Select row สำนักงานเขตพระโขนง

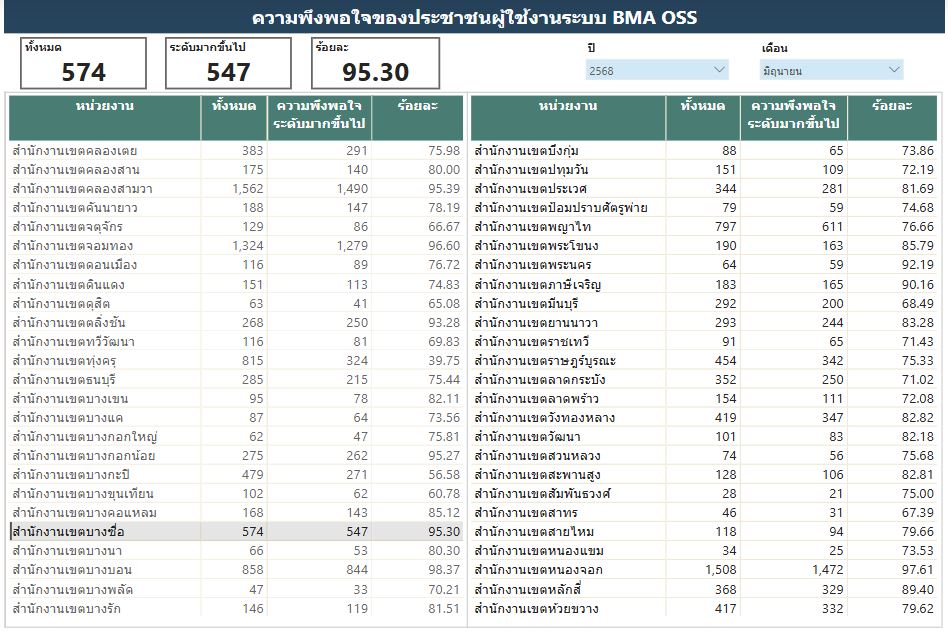click(x=704, y=246)
